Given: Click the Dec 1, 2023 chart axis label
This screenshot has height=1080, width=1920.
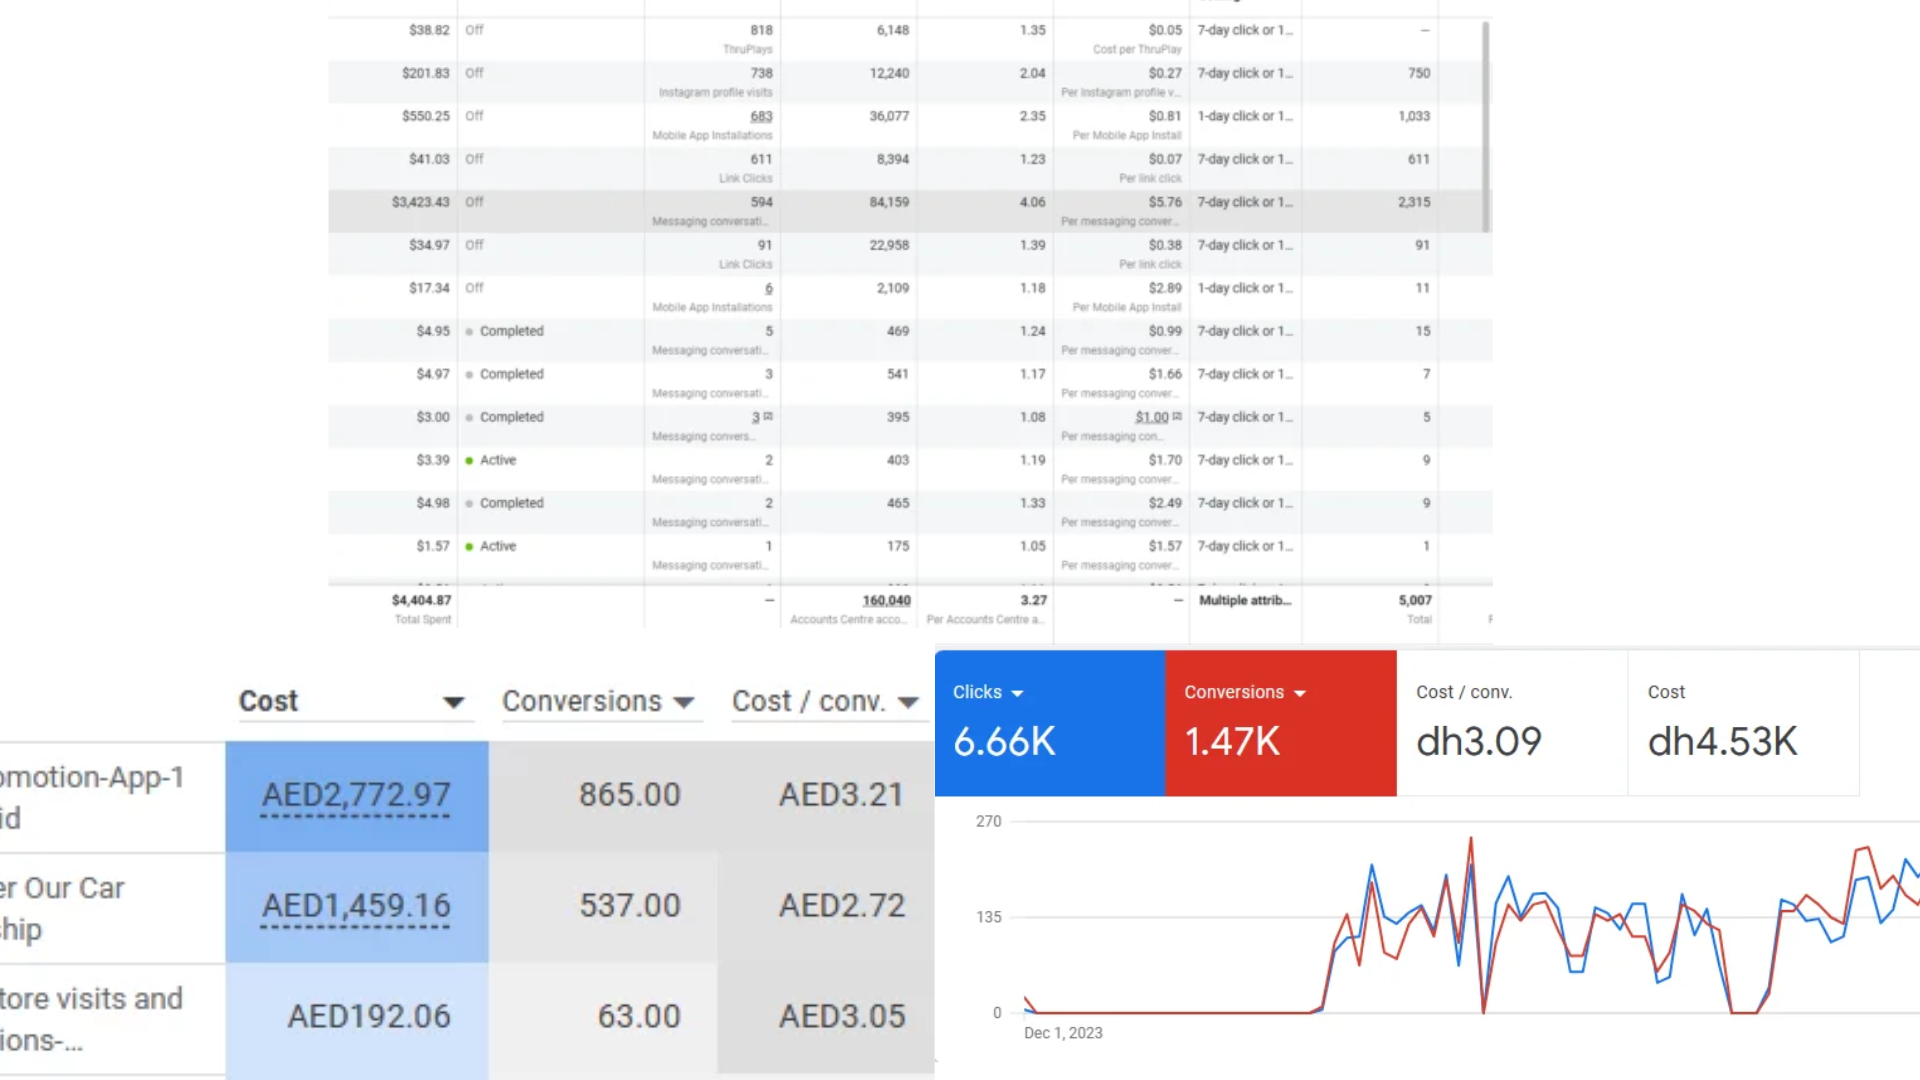Looking at the screenshot, I should tap(1063, 1033).
